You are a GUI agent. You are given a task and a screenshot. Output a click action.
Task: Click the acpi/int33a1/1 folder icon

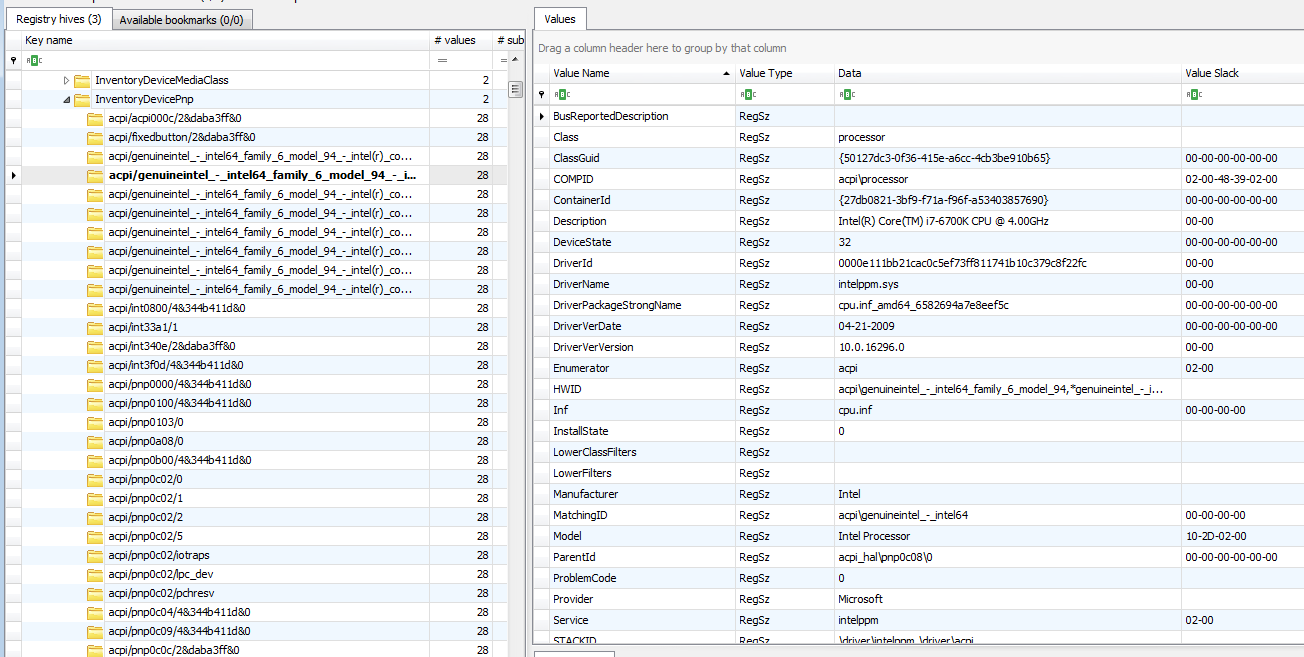[95, 327]
